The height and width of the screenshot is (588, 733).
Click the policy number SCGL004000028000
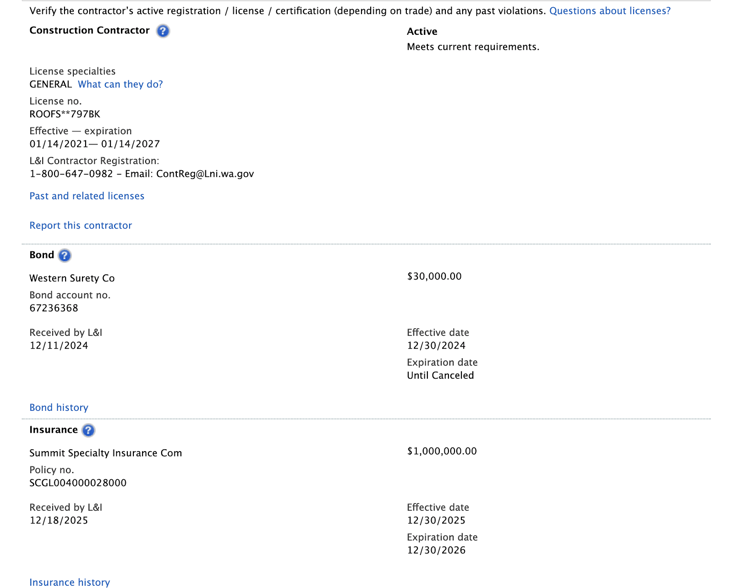click(x=78, y=483)
